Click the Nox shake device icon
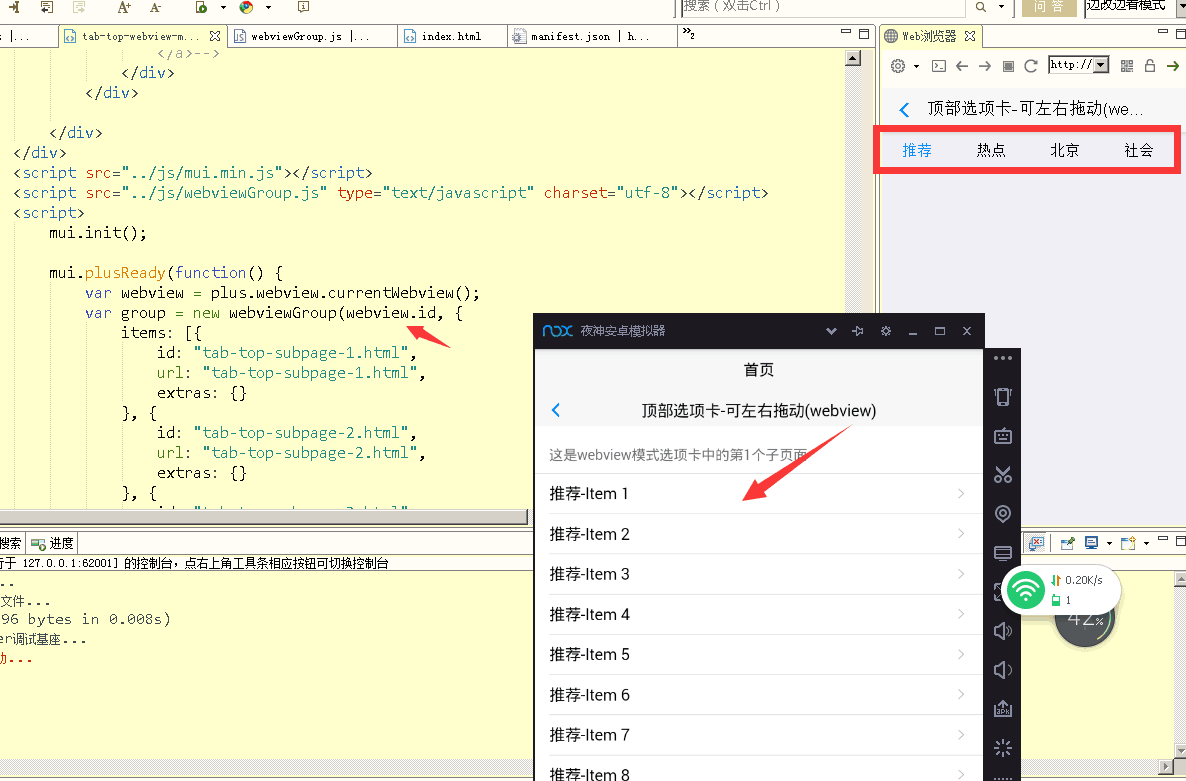Image resolution: width=1186 pixels, height=781 pixels. (x=1002, y=396)
